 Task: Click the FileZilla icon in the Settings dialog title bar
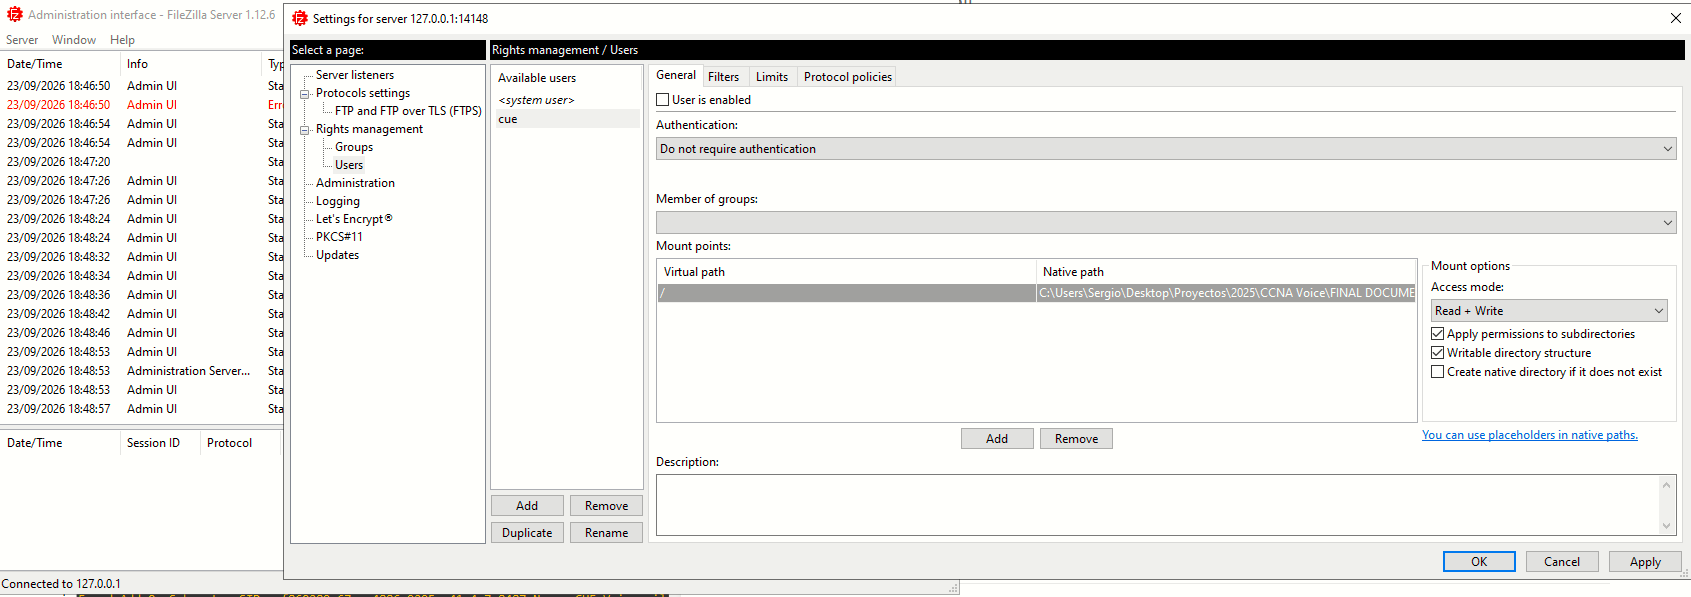coord(300,18)
